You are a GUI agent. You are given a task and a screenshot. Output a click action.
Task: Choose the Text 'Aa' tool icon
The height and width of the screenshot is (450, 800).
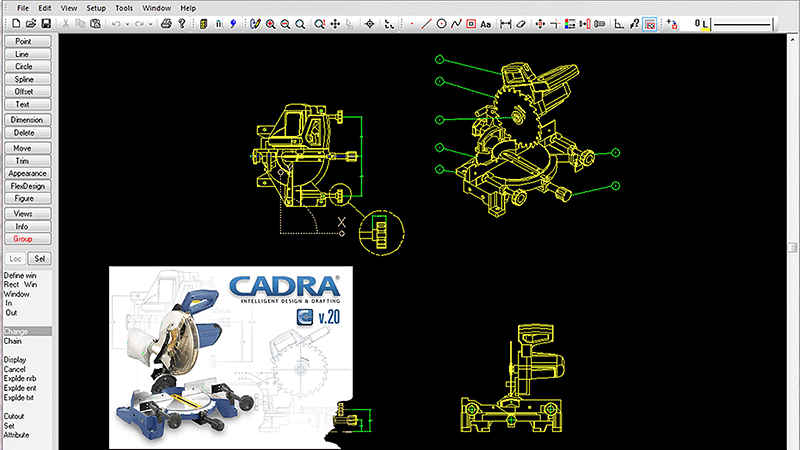point(485,22)
